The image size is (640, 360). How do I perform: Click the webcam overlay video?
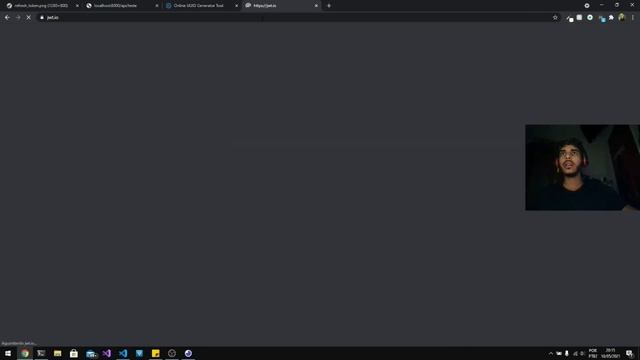coord(582,168)
